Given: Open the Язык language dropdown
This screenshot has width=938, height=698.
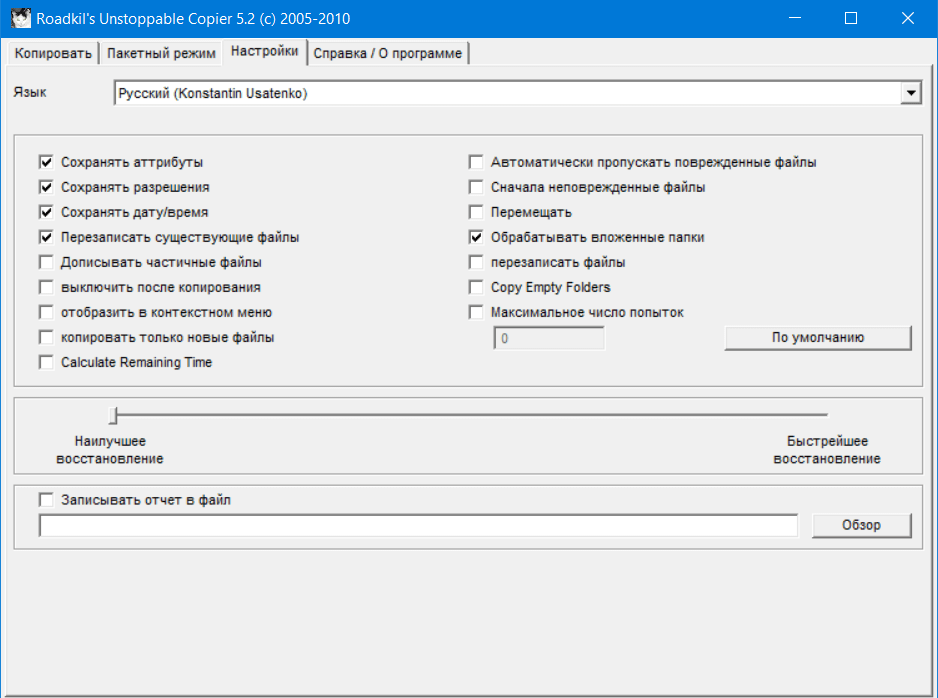Looking at the screenshot, I should pos(517,93).
